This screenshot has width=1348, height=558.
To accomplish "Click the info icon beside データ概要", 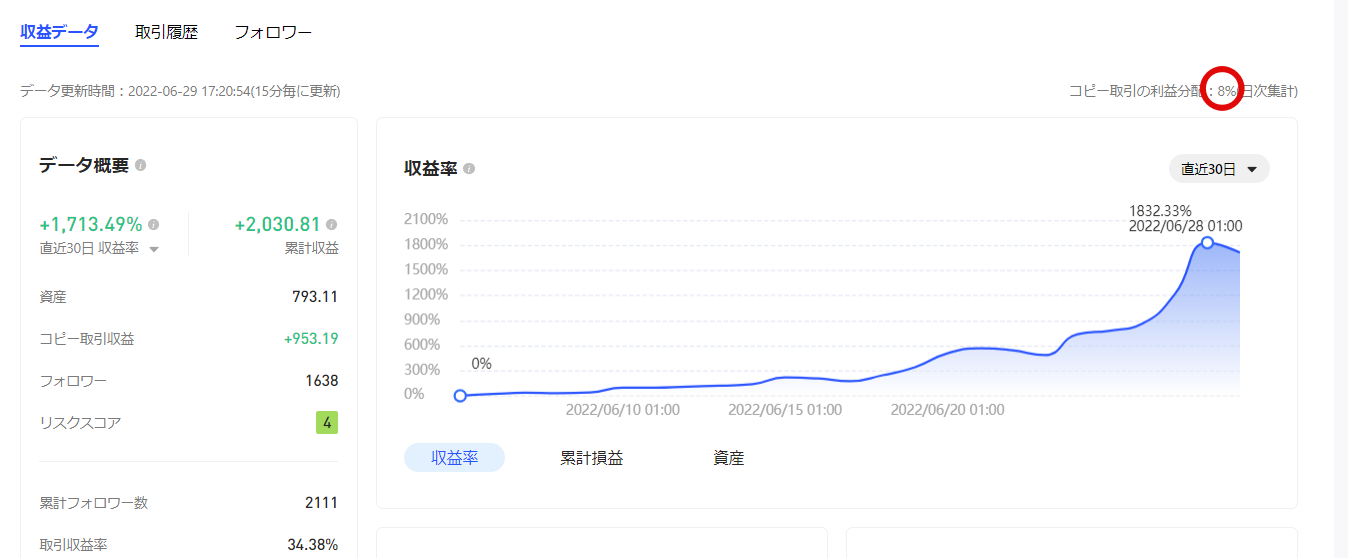I will tap(141, 165).
